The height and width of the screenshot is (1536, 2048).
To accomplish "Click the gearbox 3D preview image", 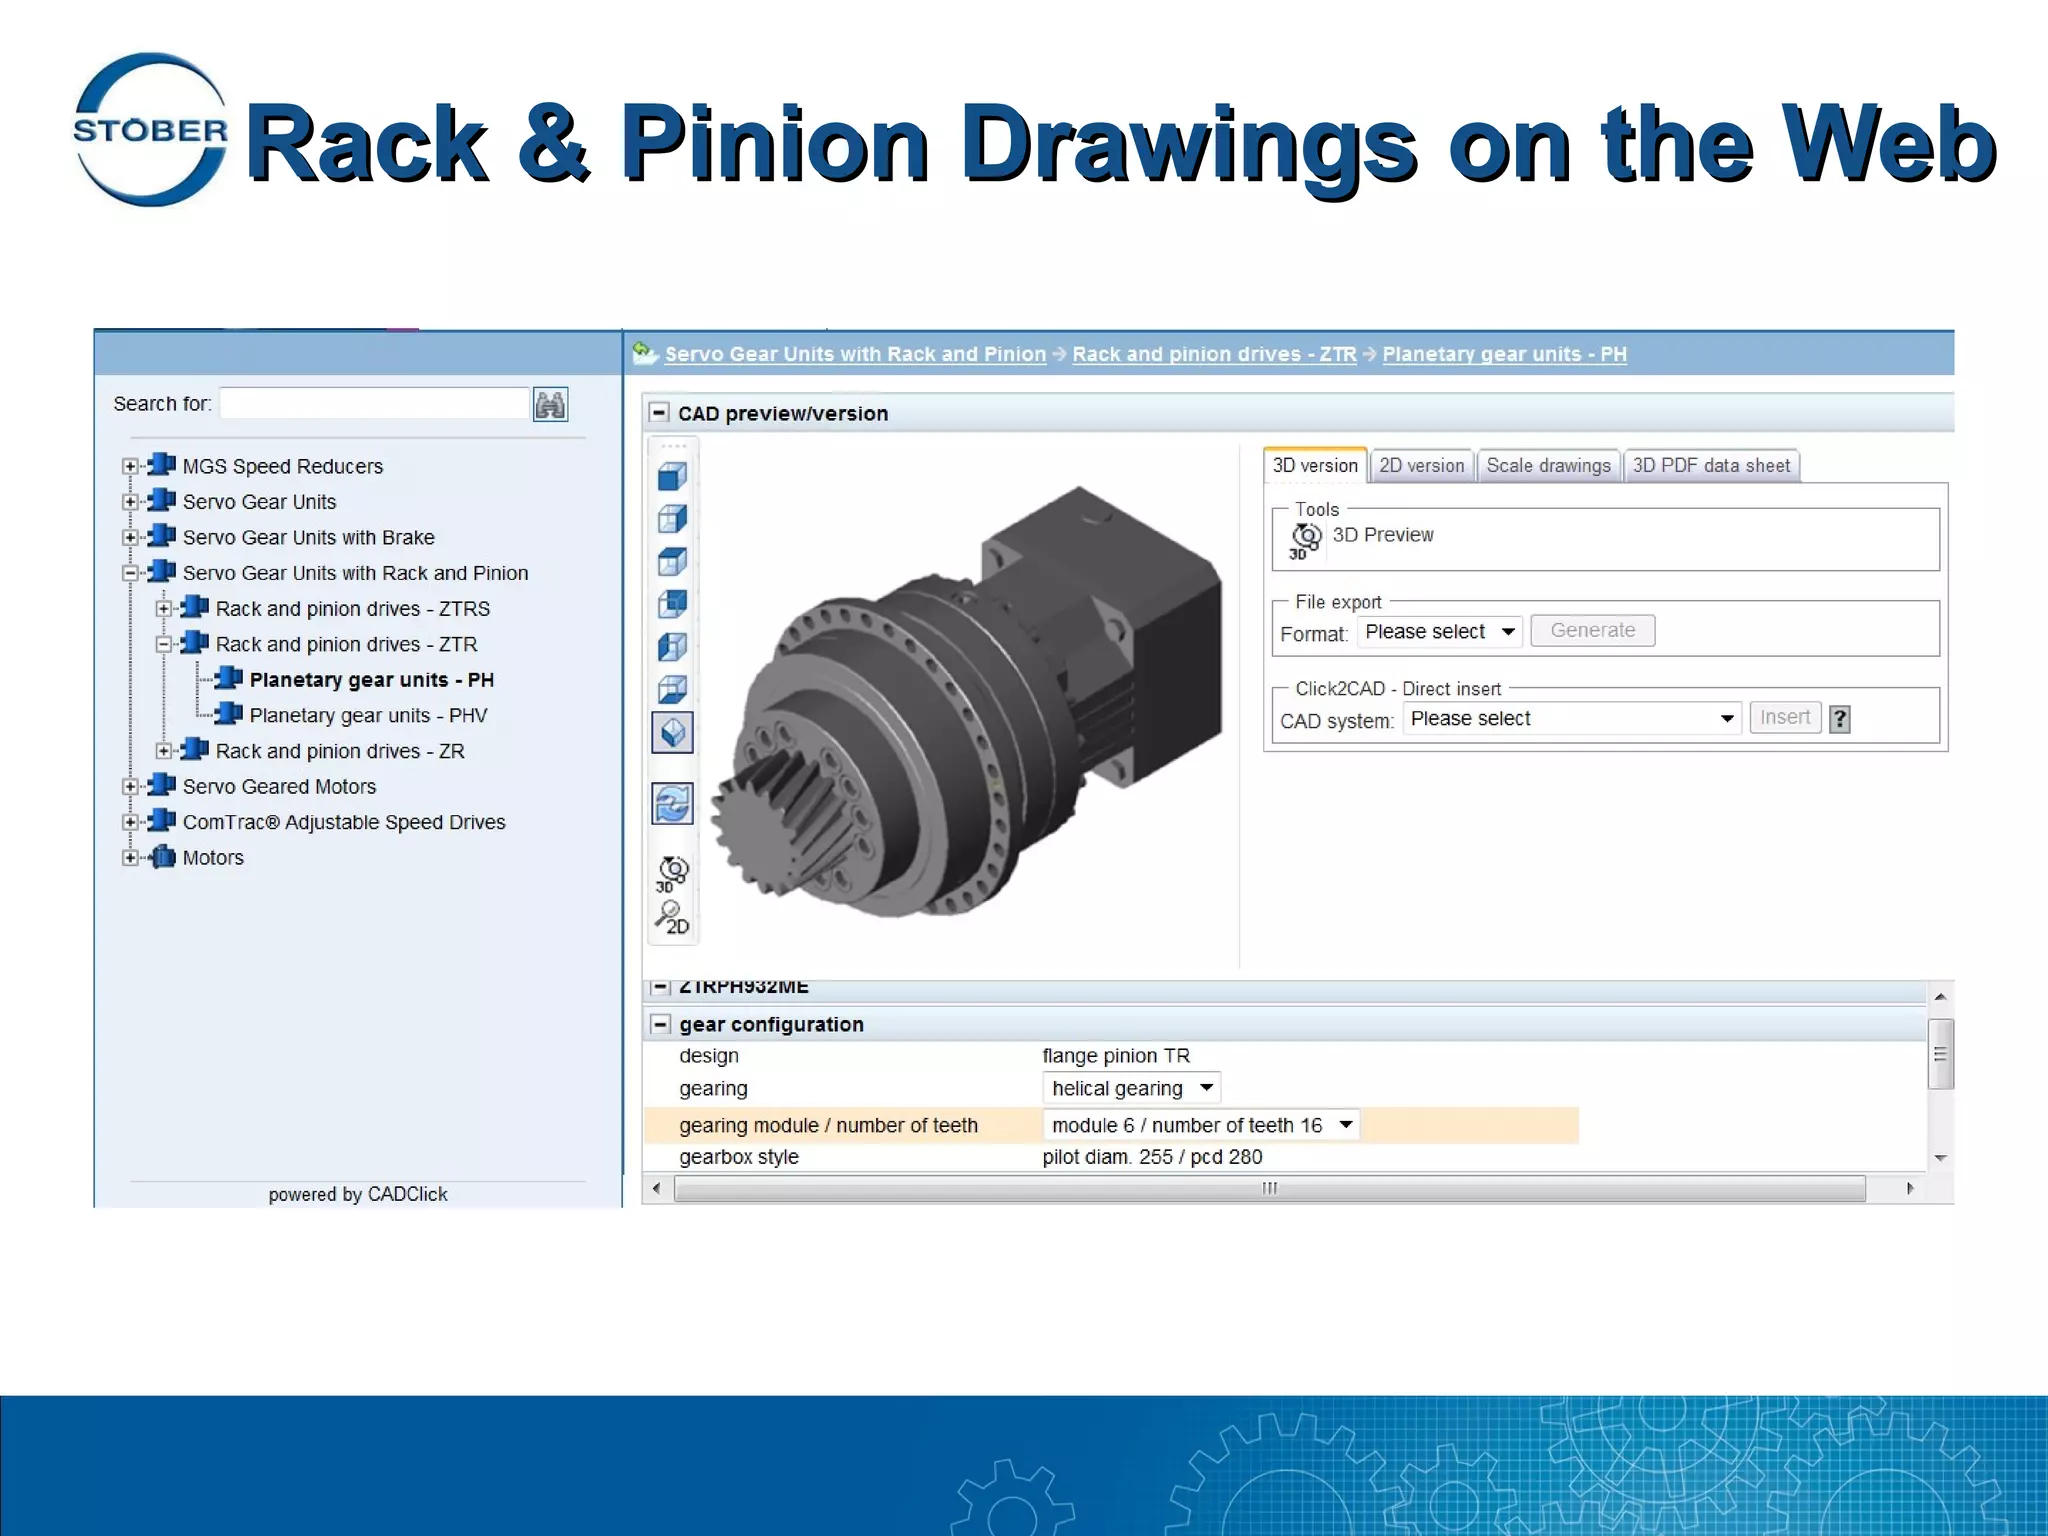I will pyautogui.click(x=968, y=703).
